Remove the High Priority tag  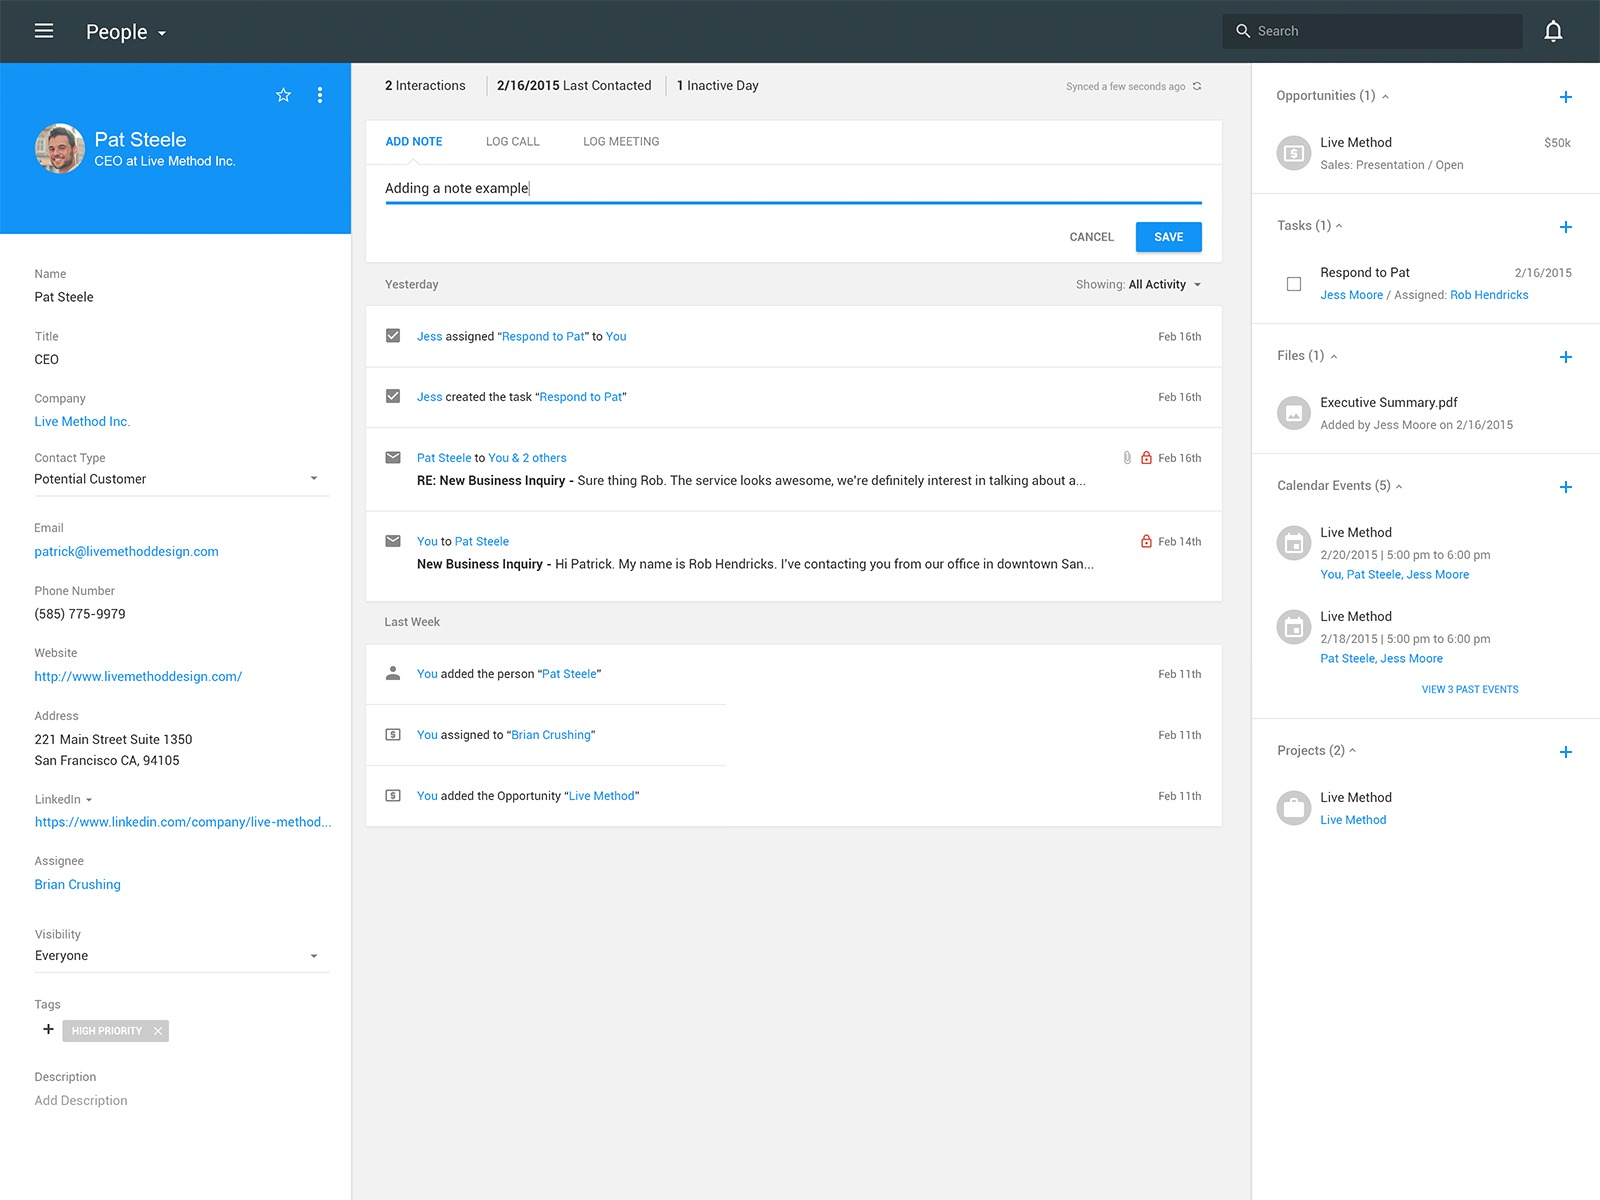coord(158,1031)
